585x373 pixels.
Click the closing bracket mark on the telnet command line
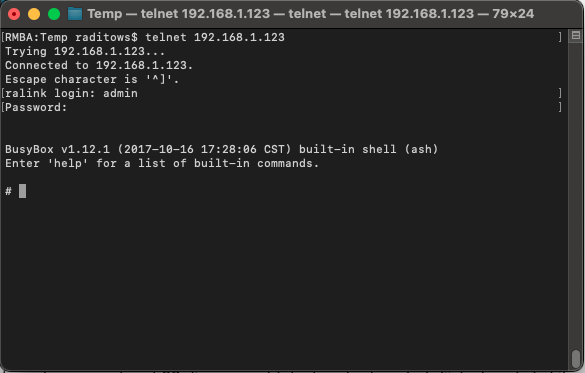pos(560,37)
